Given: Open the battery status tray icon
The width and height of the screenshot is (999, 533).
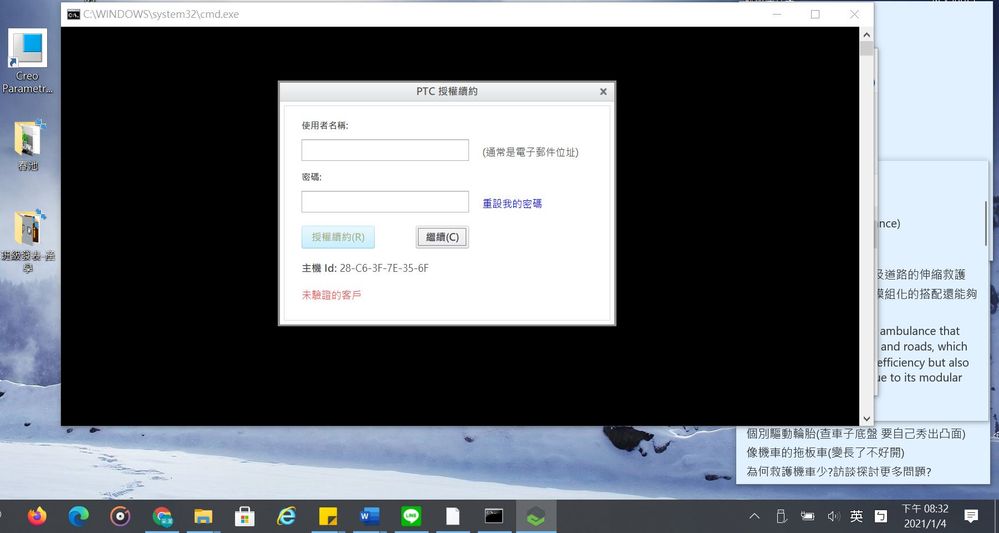Looking at the screenshot, I should [808, 516].
